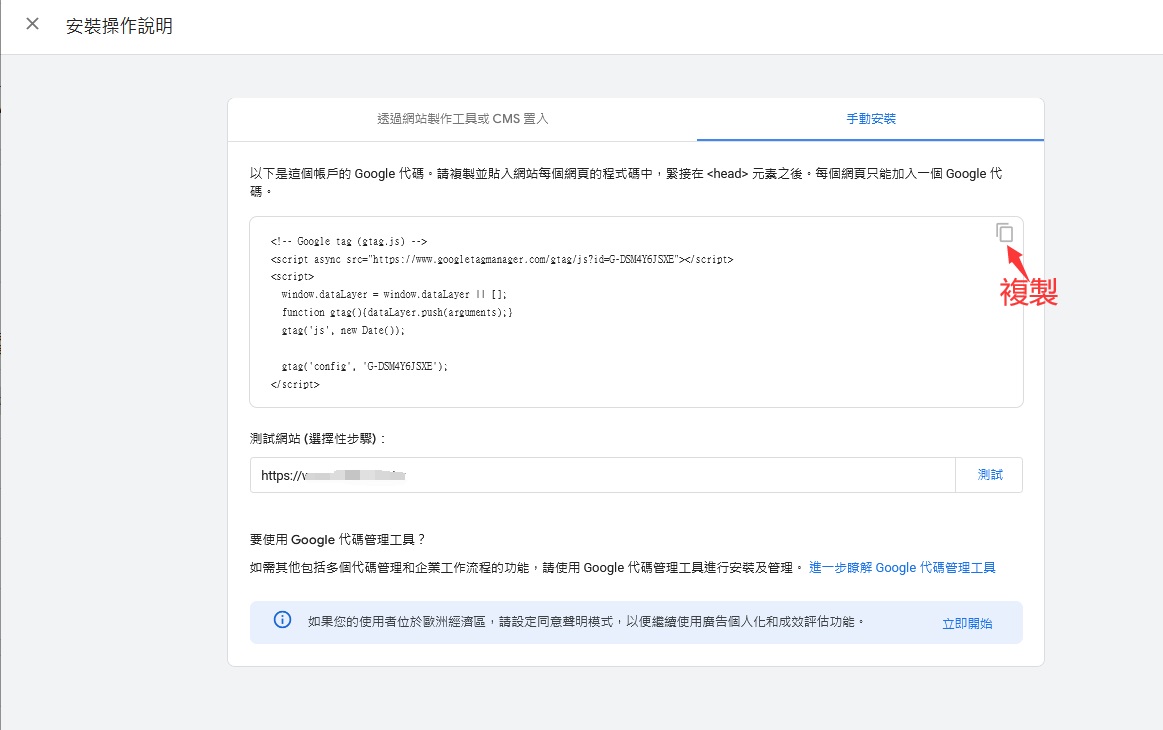Close the 安裝操作說明 panel with X
The width and height of the screenshot is (1163, 730).
point(32,24)
